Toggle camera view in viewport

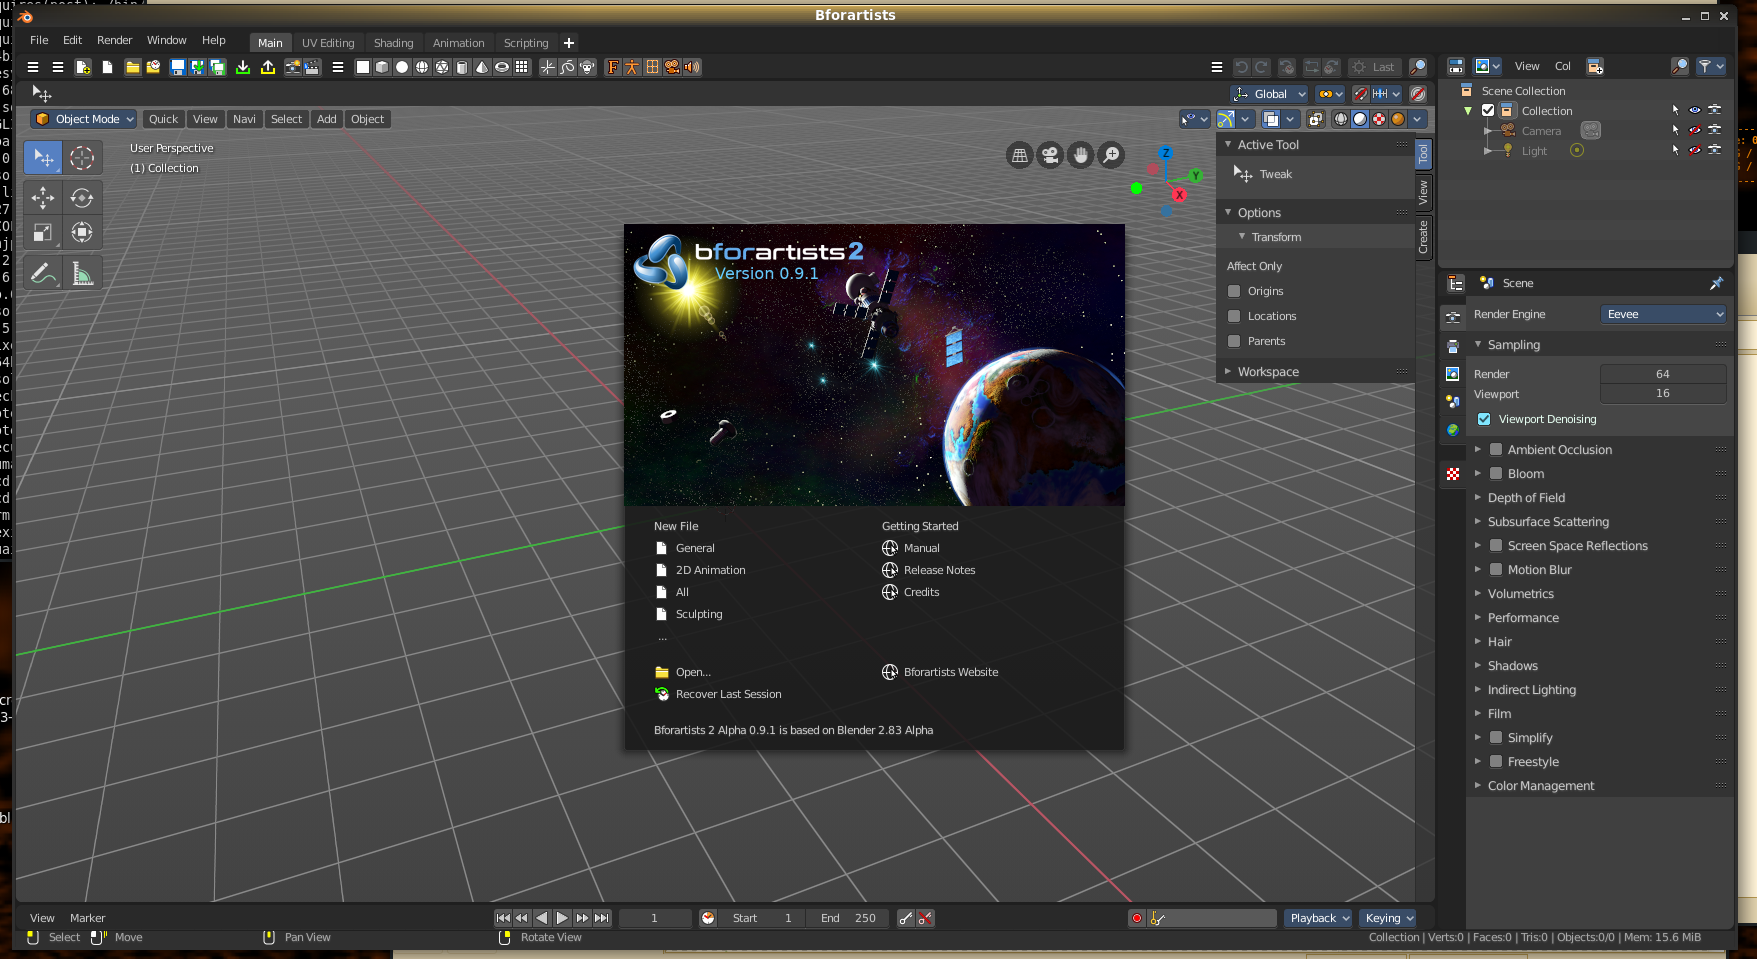(1050, 155)
